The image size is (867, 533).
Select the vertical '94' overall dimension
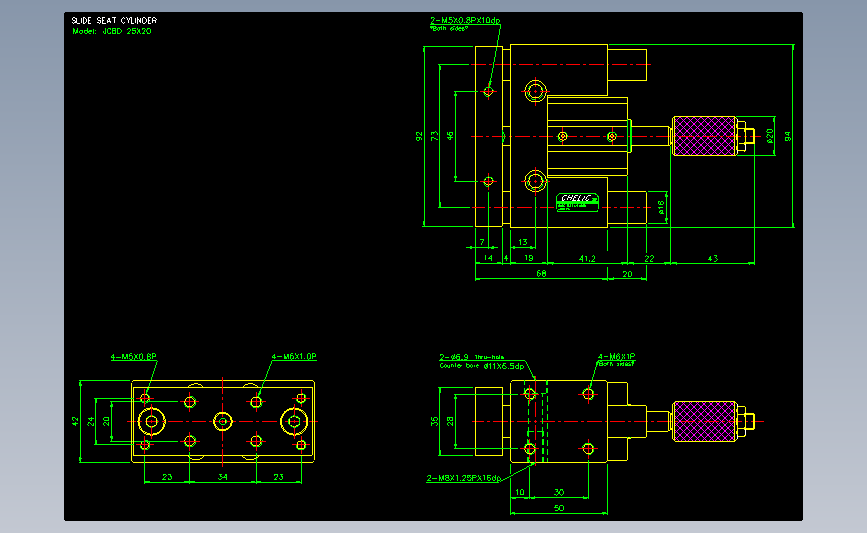[x=787, y=136]
